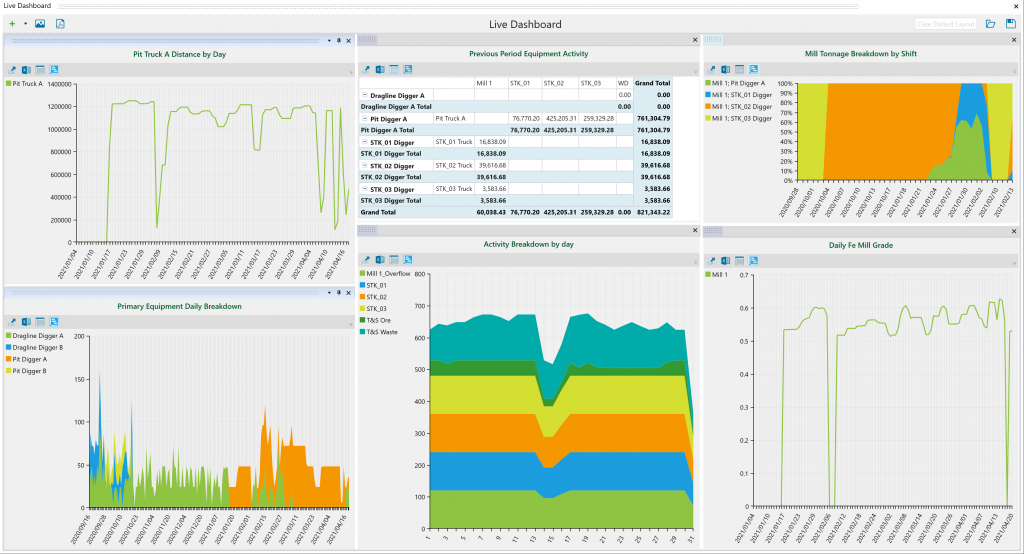Click the green plus add widget icon
The height and width of the screenshot is (554, 1024).
coord(12,23)
